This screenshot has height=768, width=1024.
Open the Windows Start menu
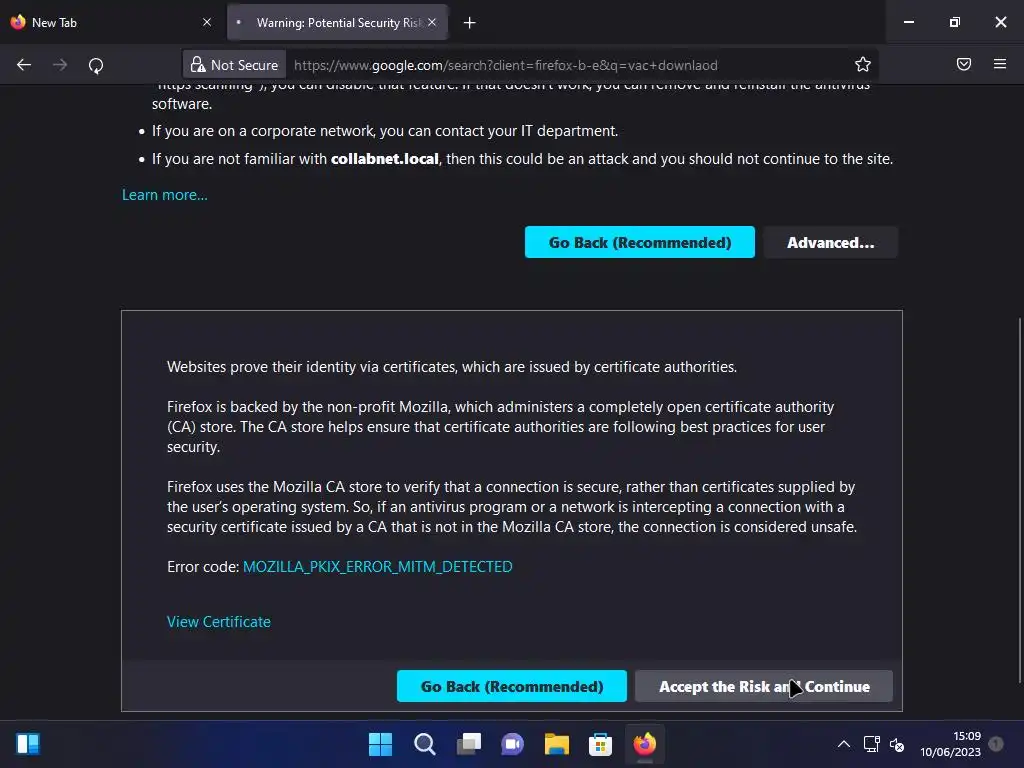[x=381, y=744]
